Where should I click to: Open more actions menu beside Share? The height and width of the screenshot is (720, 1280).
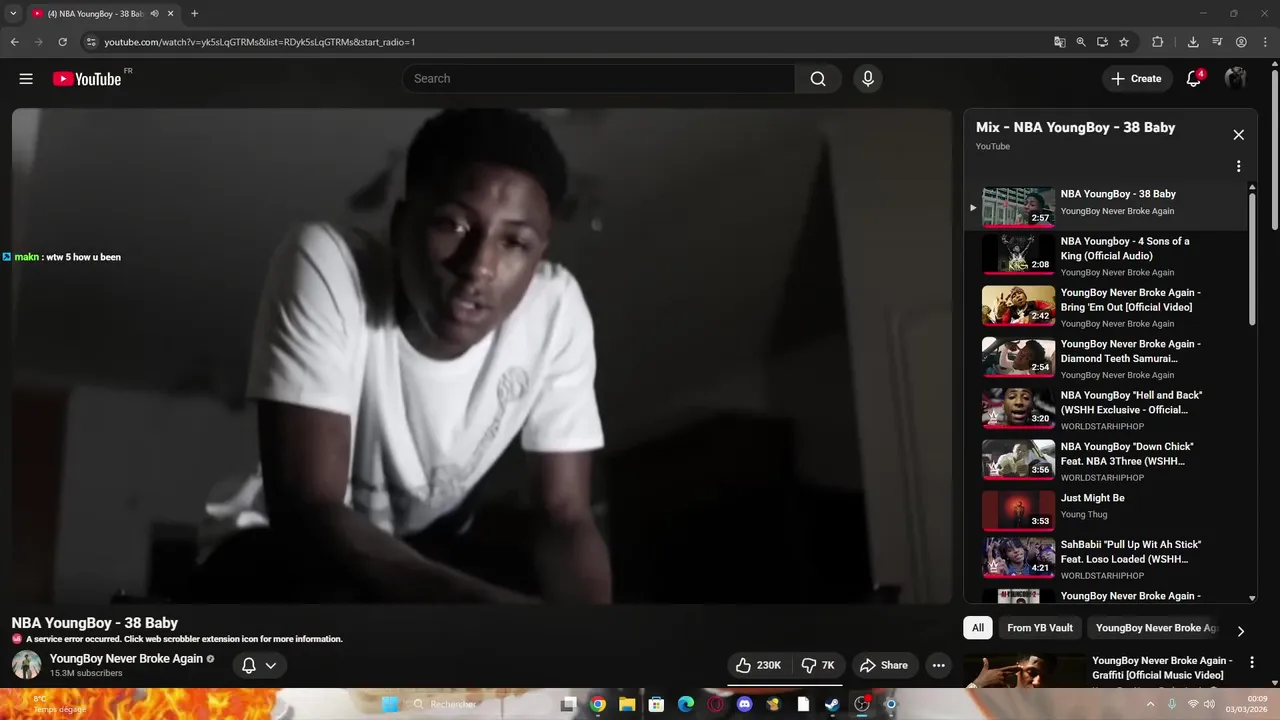(x=938, y=665)
